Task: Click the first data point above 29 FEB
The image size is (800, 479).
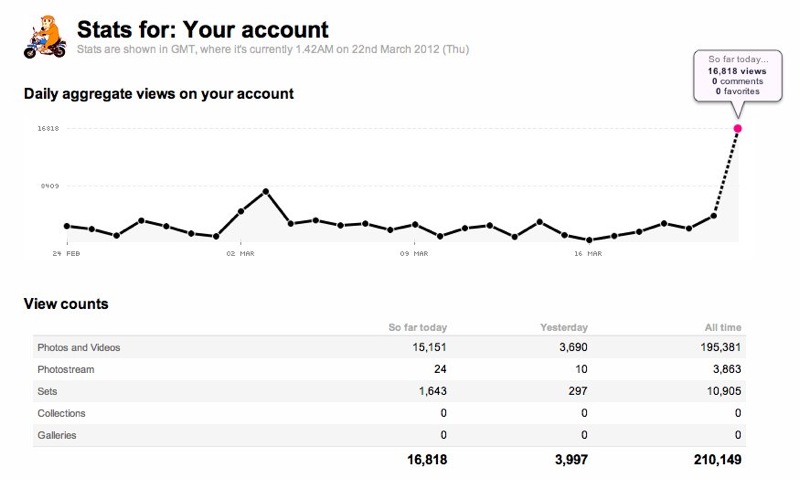Action: pos(67,226)
